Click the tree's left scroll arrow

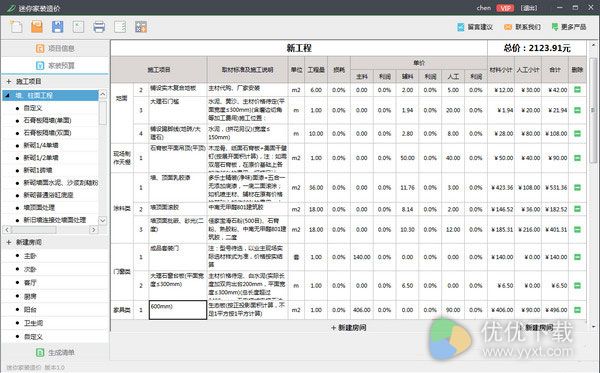pyautogui.click(x=7, y=230)
